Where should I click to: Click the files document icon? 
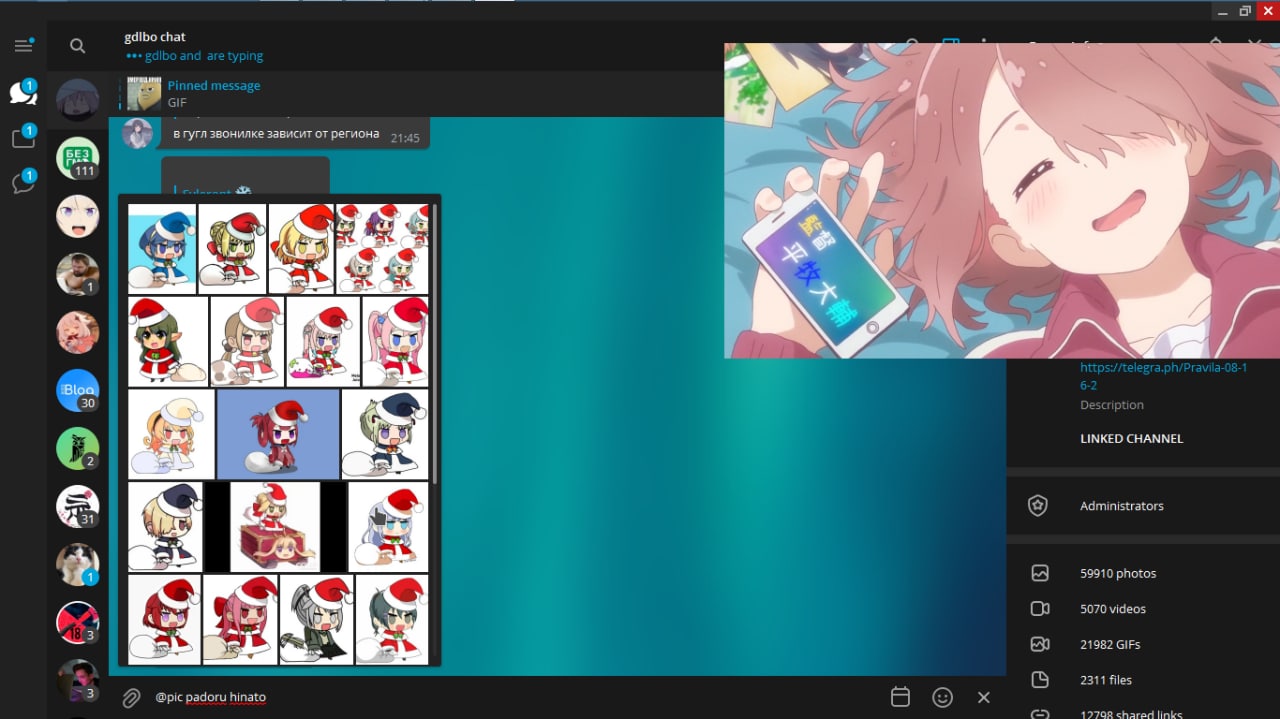click(1040, 680)
